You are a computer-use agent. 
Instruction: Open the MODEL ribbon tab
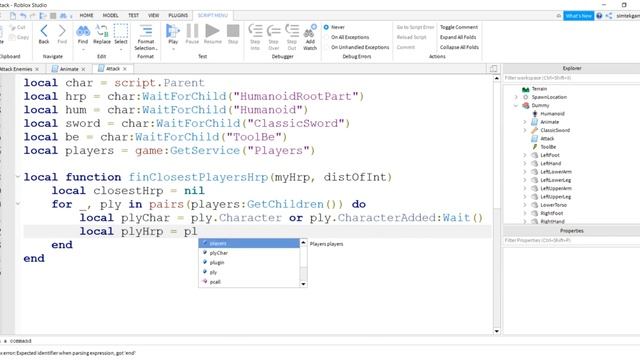pos(110,16)
